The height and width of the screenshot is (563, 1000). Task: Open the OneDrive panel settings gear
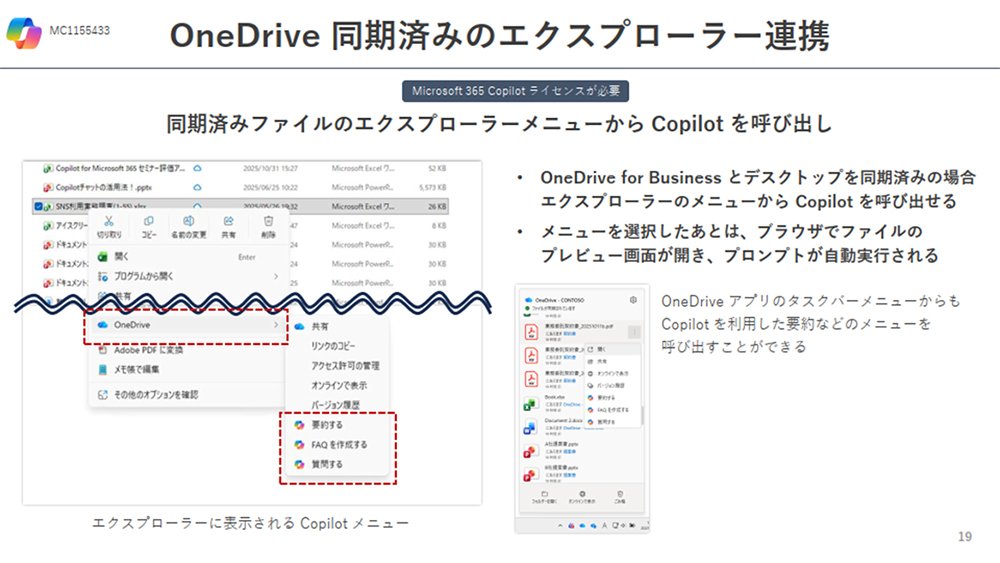[633, 300]
